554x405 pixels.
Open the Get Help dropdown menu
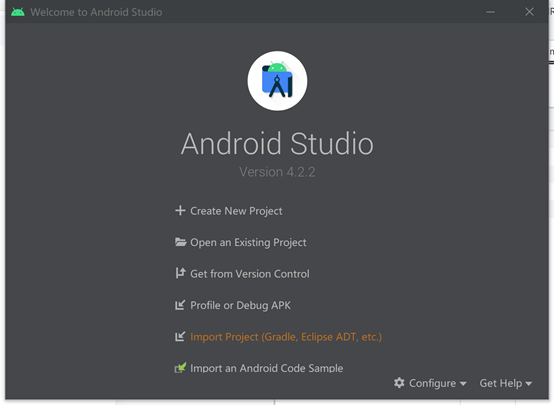[506, 383]
